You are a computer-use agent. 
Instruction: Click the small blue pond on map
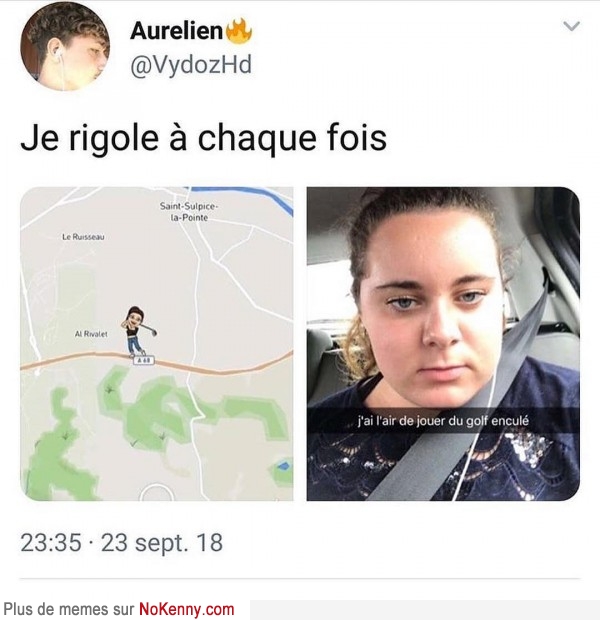[x=283, y=467]
